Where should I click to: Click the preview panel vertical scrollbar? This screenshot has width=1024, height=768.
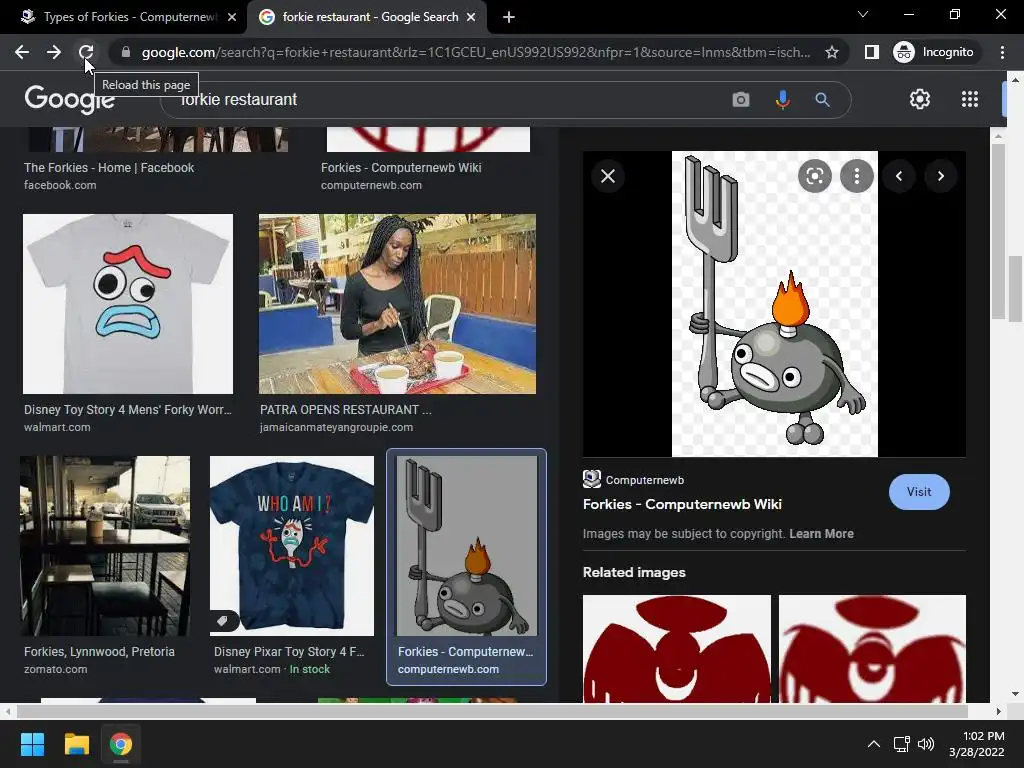[x=997, y=232]
